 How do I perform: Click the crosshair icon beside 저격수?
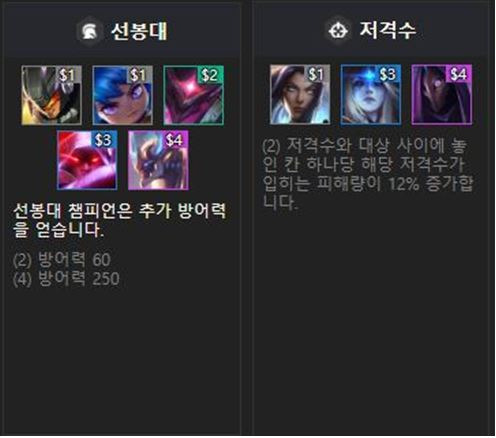pyautogui.click(x=338, y=31)
